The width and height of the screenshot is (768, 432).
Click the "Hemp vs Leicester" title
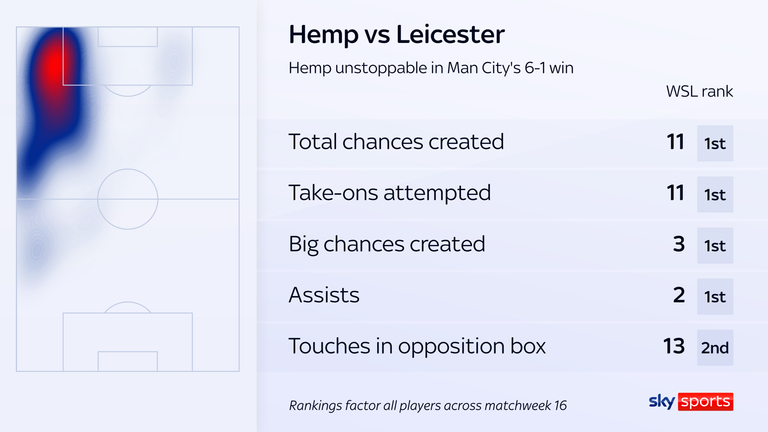[396, 34]
